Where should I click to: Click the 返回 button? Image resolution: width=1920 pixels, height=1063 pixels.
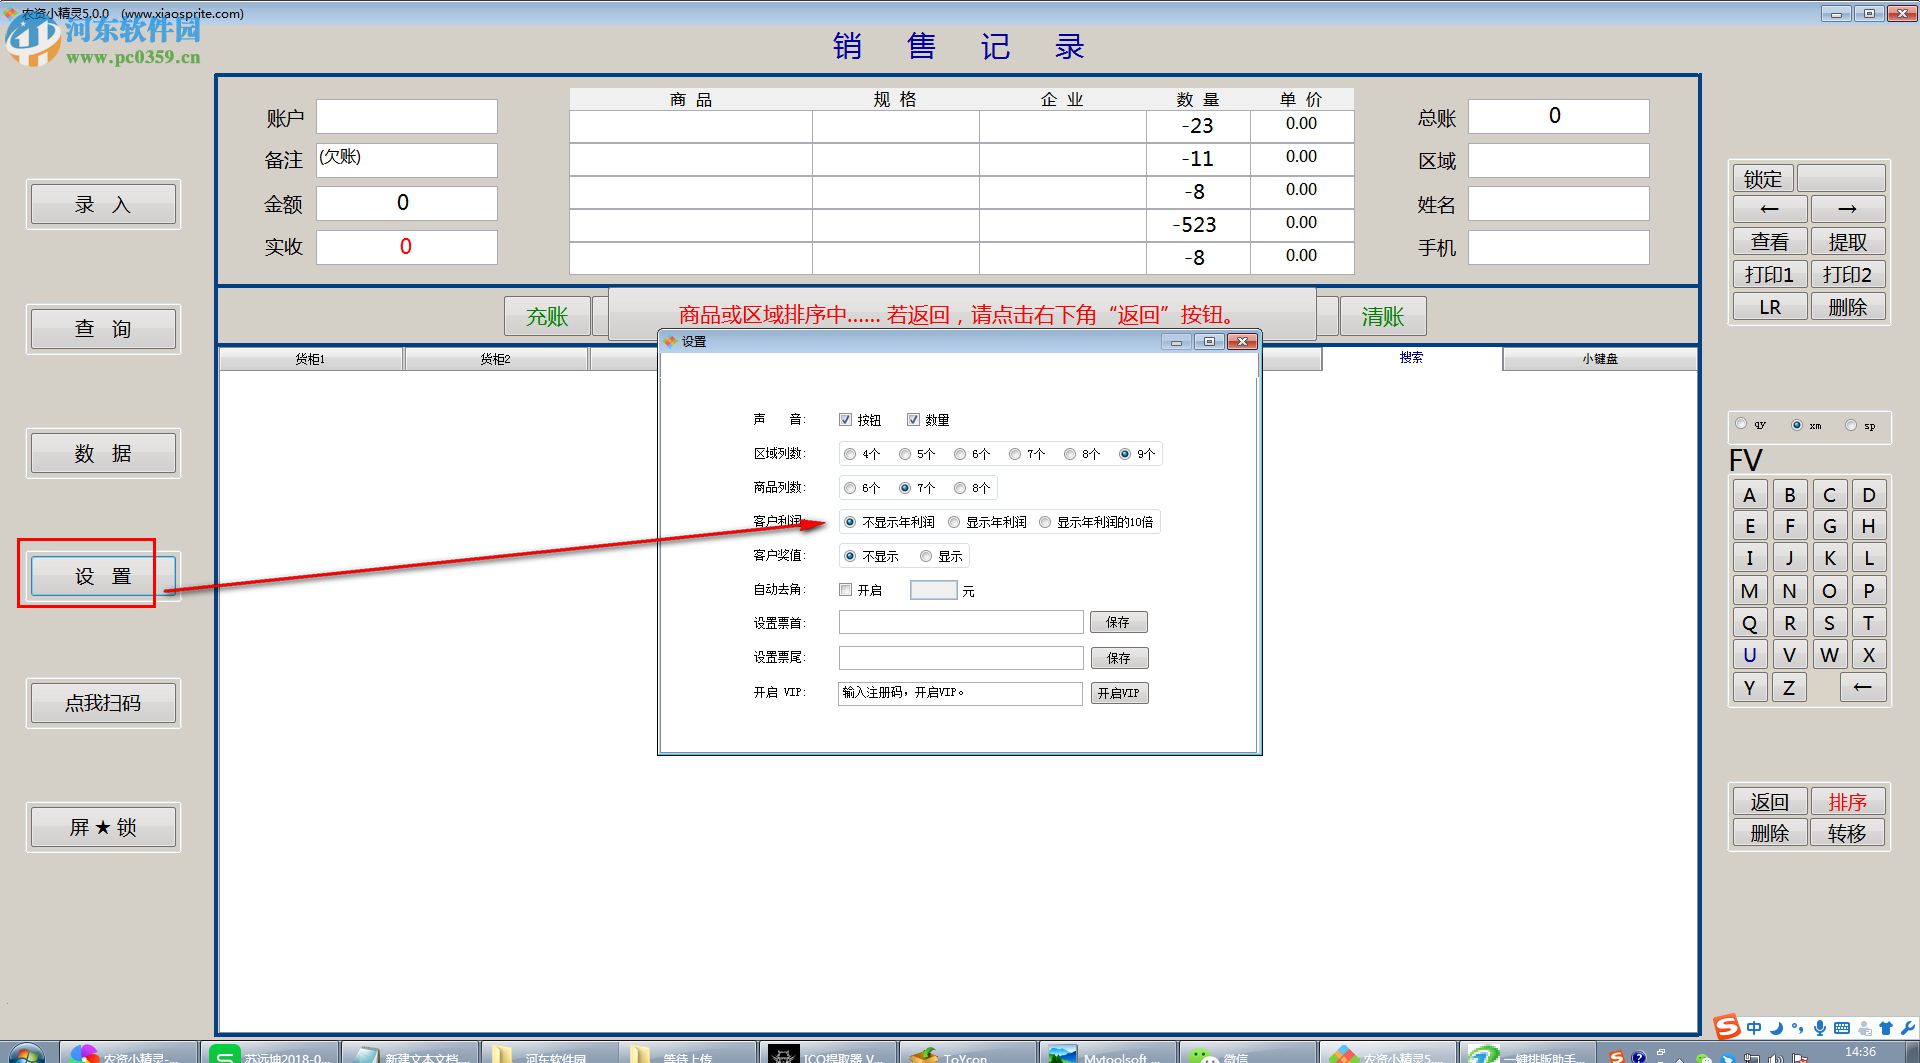[1769, 802]
